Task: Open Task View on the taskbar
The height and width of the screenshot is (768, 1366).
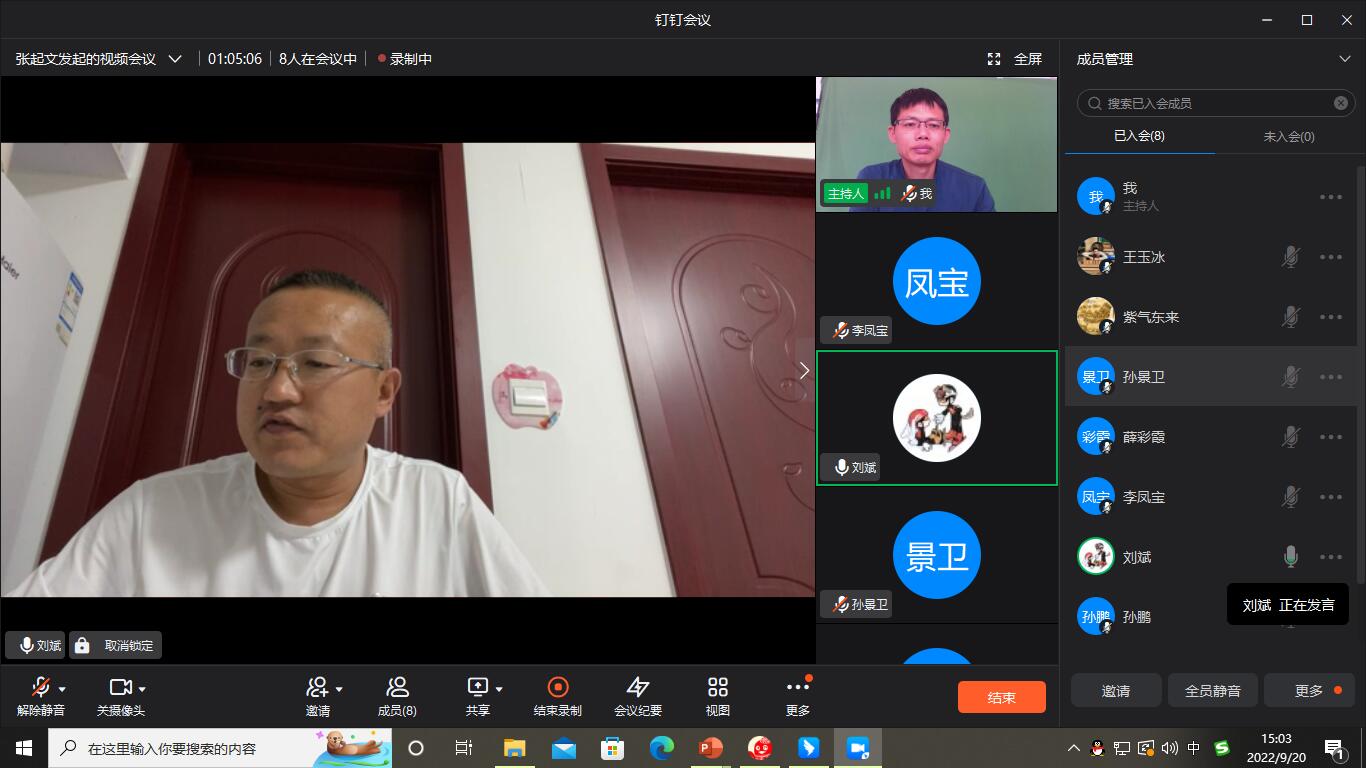Action: click(464, 748)
